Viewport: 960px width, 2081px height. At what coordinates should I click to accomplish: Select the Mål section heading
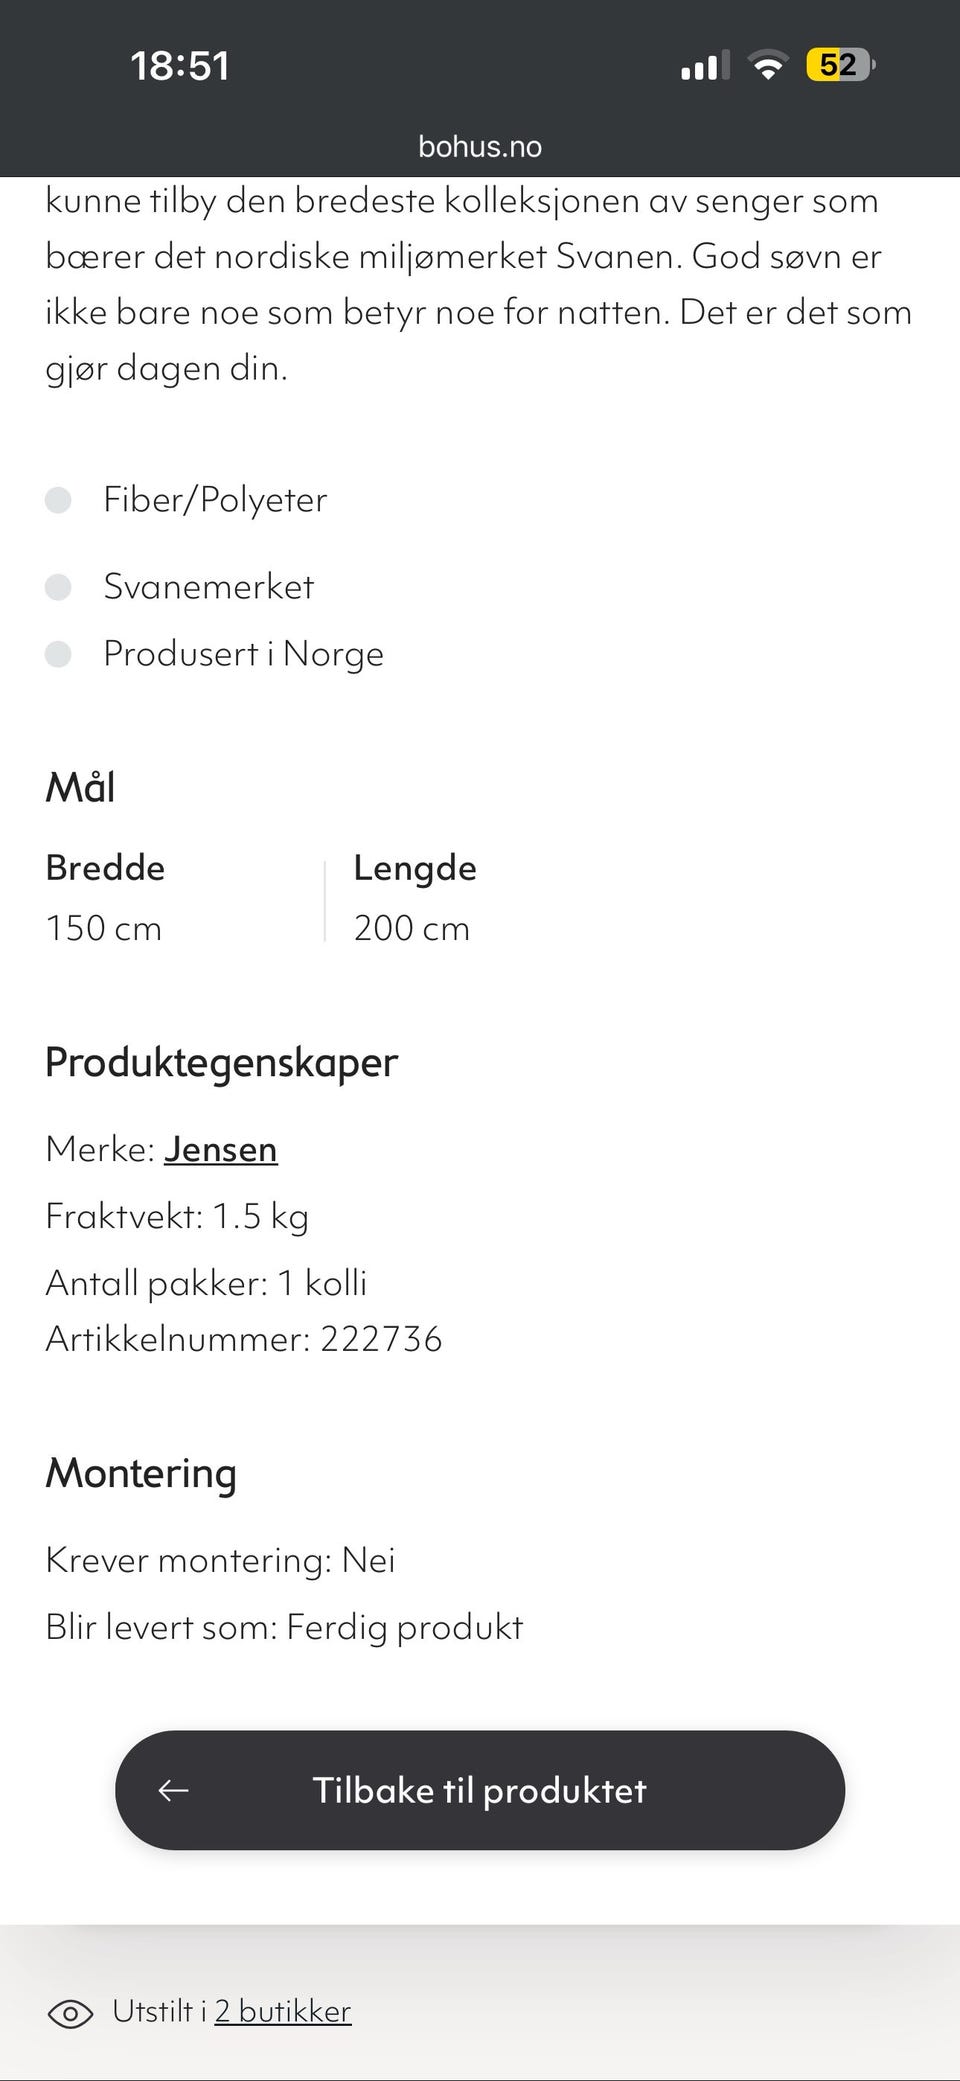[80, 787]
